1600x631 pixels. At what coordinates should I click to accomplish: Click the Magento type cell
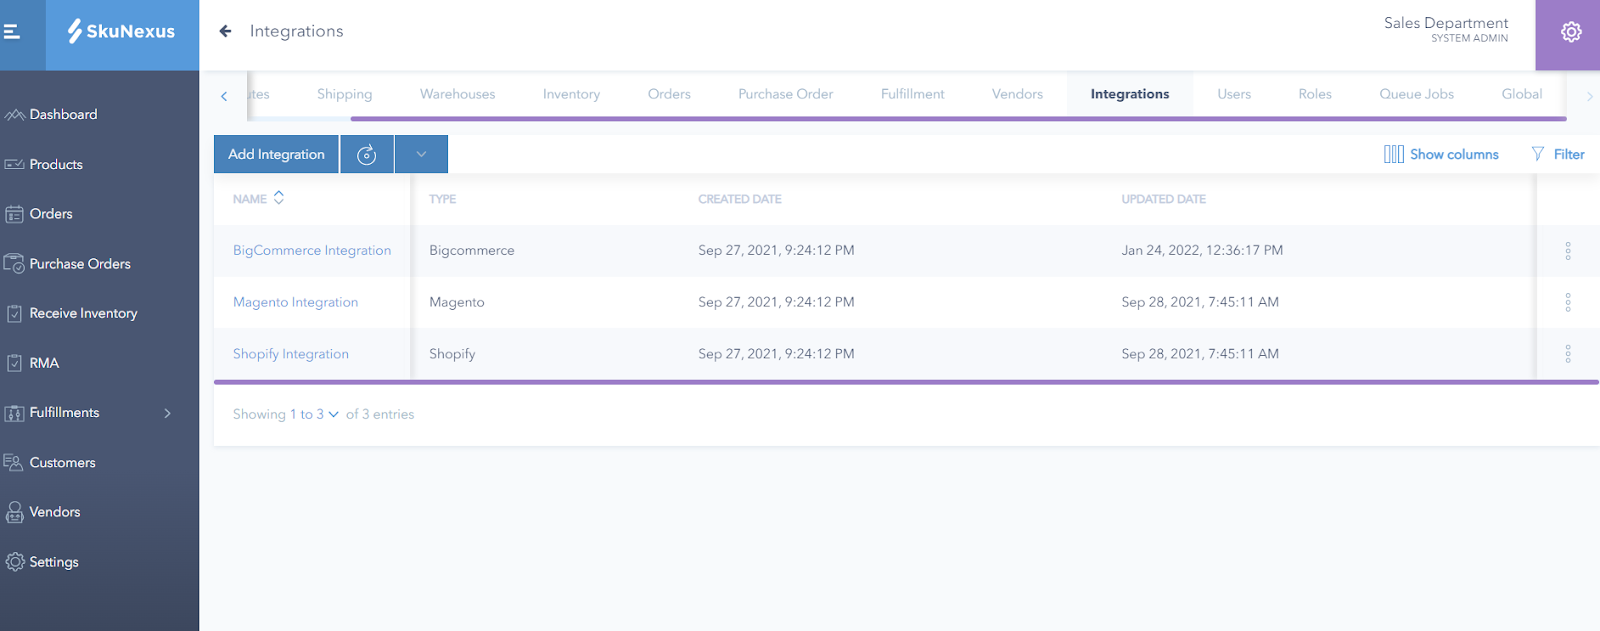coord(457,302)
